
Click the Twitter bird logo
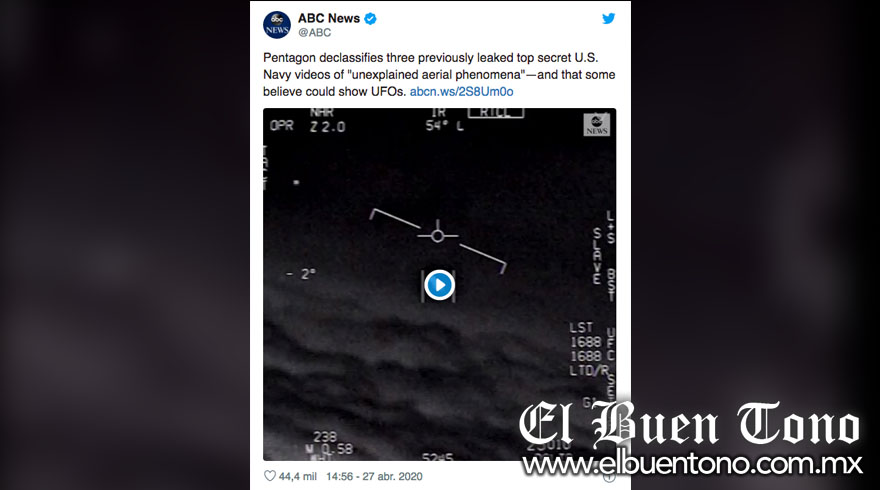[x=608, y=19]
